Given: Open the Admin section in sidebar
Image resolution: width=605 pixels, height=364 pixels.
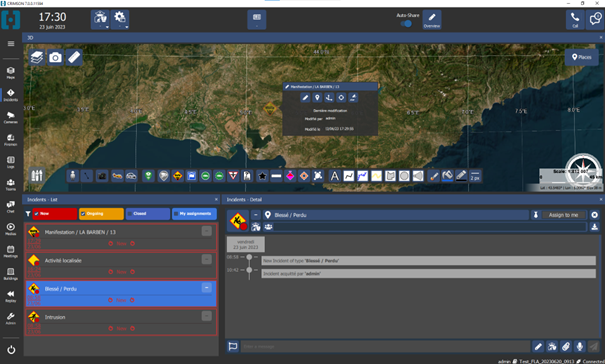Looking at the screenshot, I should point(11,318).
